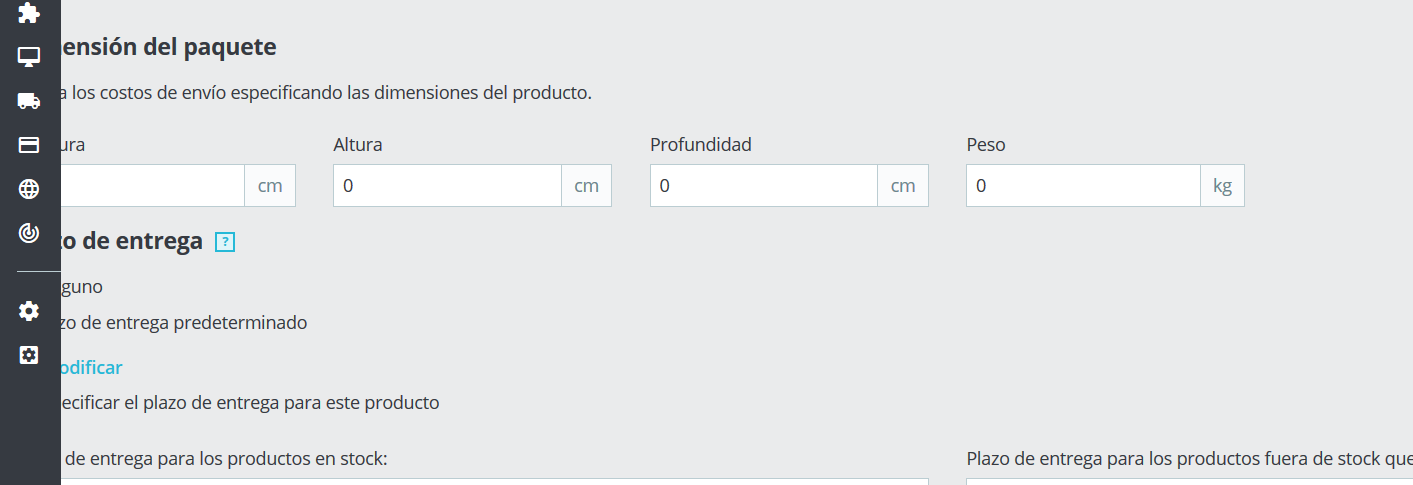Click the Peso input field
The image size is (1413, 485).
pos(1082,186)
